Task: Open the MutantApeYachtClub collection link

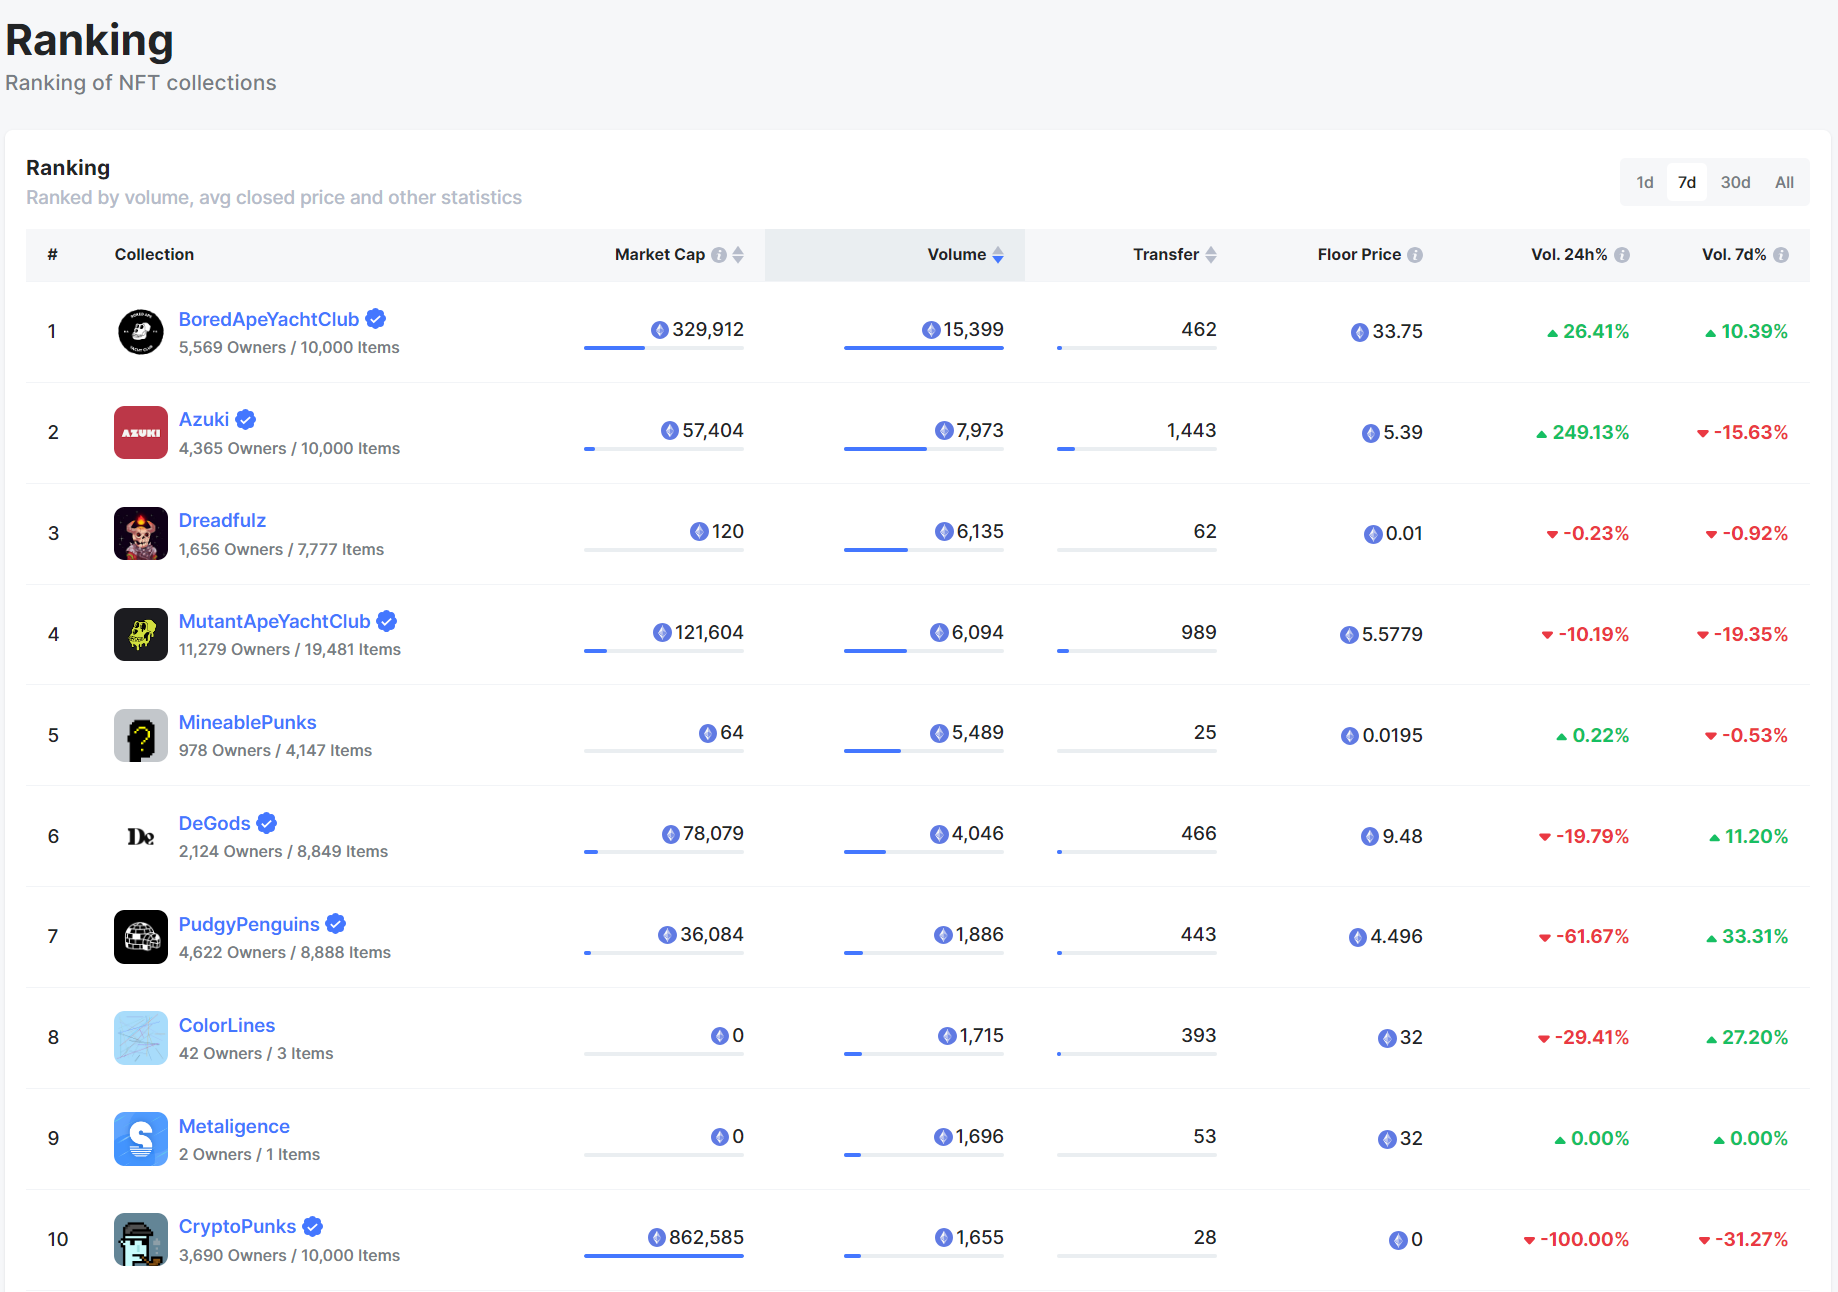Action: (274, 621)
